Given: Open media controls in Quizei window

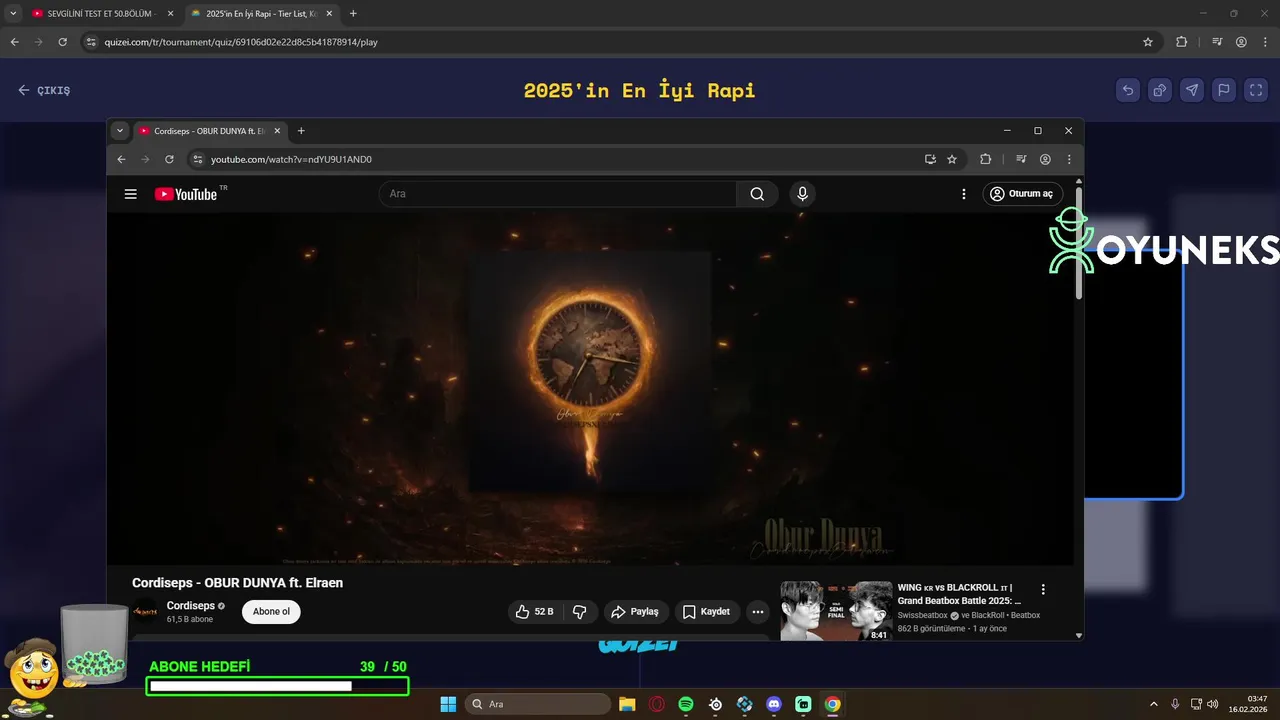Looking at the screenshot, I should [1217, 42].
